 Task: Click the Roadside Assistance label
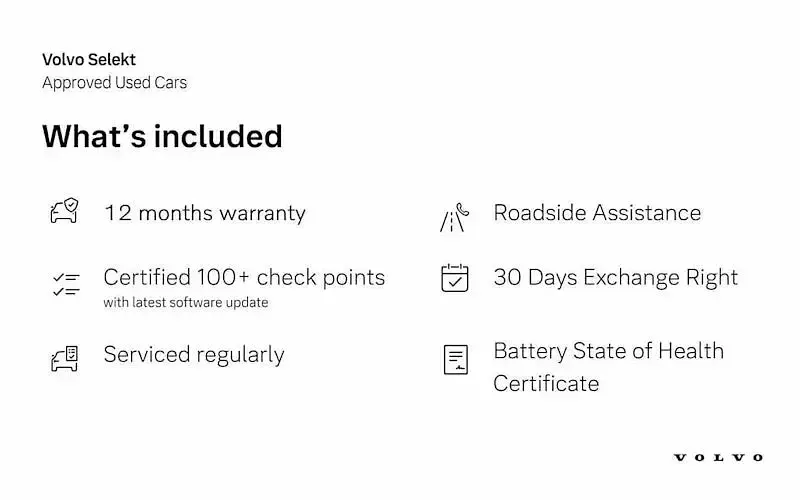[x=597, y=213]
